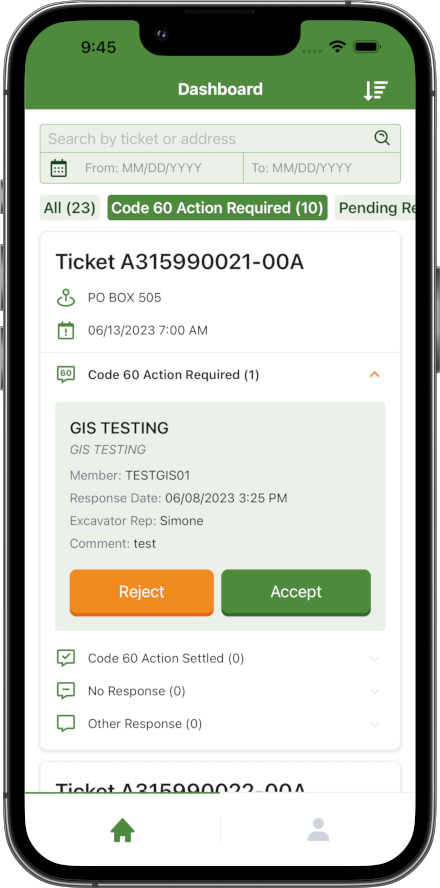440x888 pixels.
Task: Tap the magnifier search icon
Action: (x=382, y=138)
